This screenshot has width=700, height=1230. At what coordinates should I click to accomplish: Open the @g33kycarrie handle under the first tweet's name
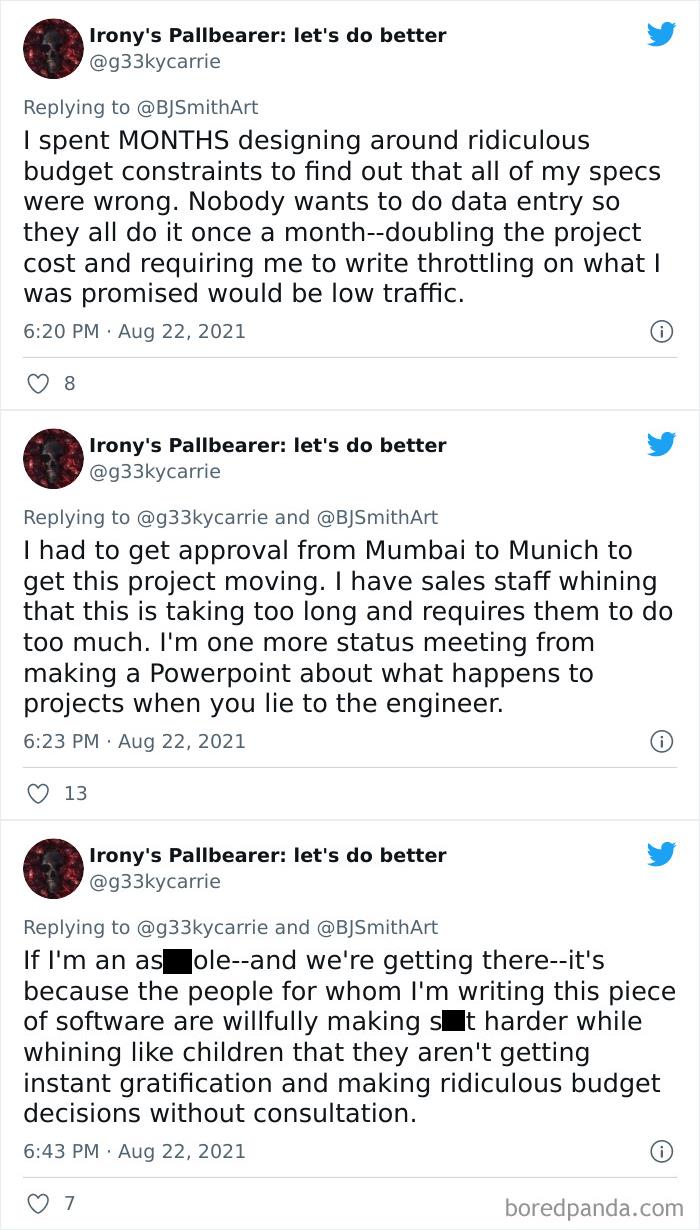click(155, 61)
